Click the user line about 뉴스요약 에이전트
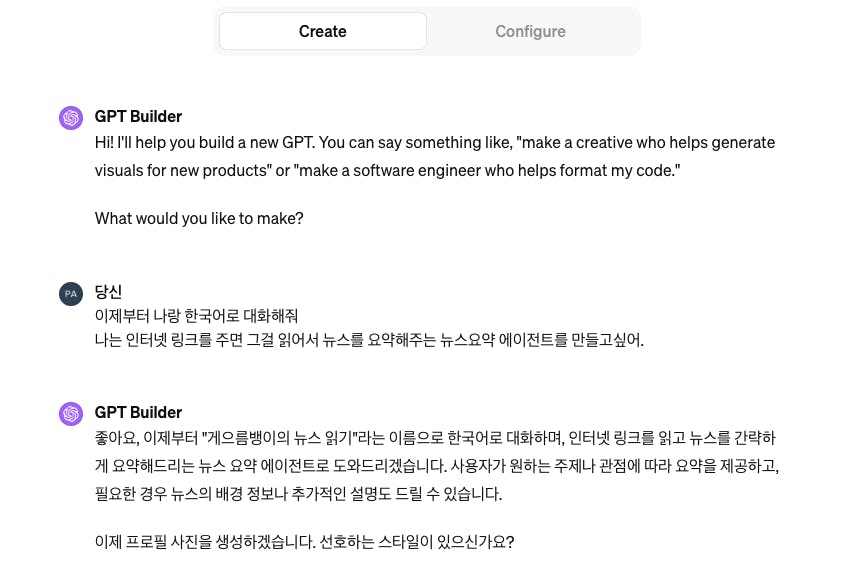The height and width of the screenshot is (572, 846). tap(369, 340)
